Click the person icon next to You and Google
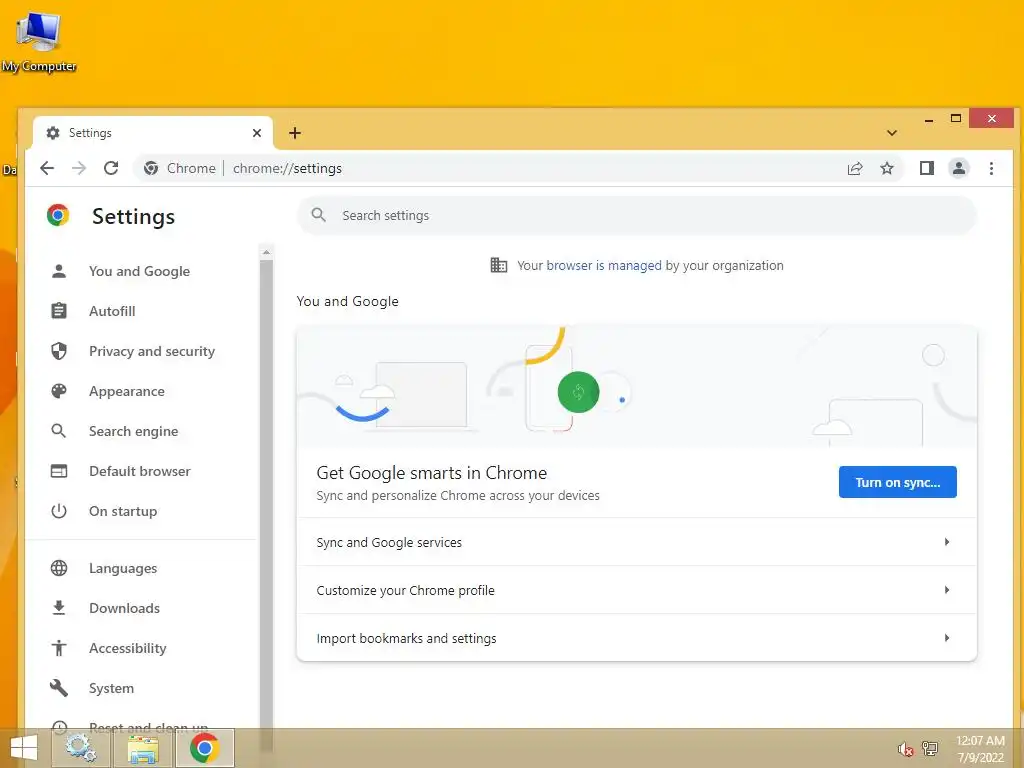The width and height of the screenshot is (1024, 768). 59,271
